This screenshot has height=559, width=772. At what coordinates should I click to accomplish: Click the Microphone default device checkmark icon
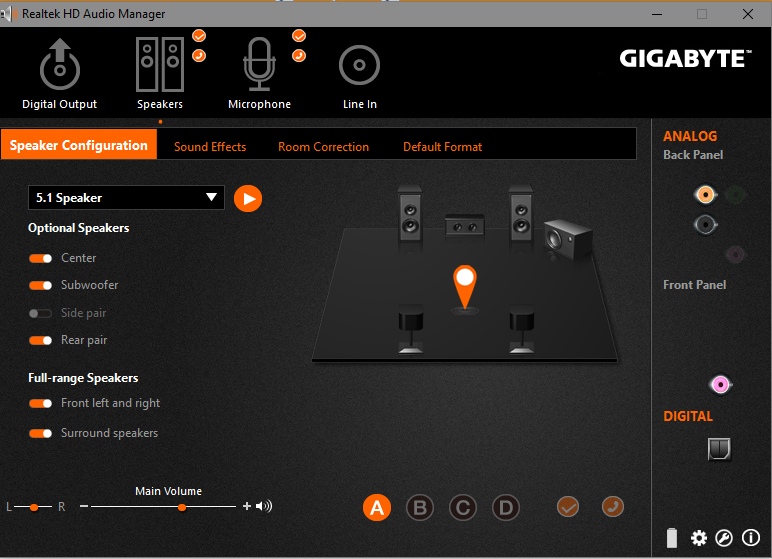pyautogui.click(x=299, y=36)
